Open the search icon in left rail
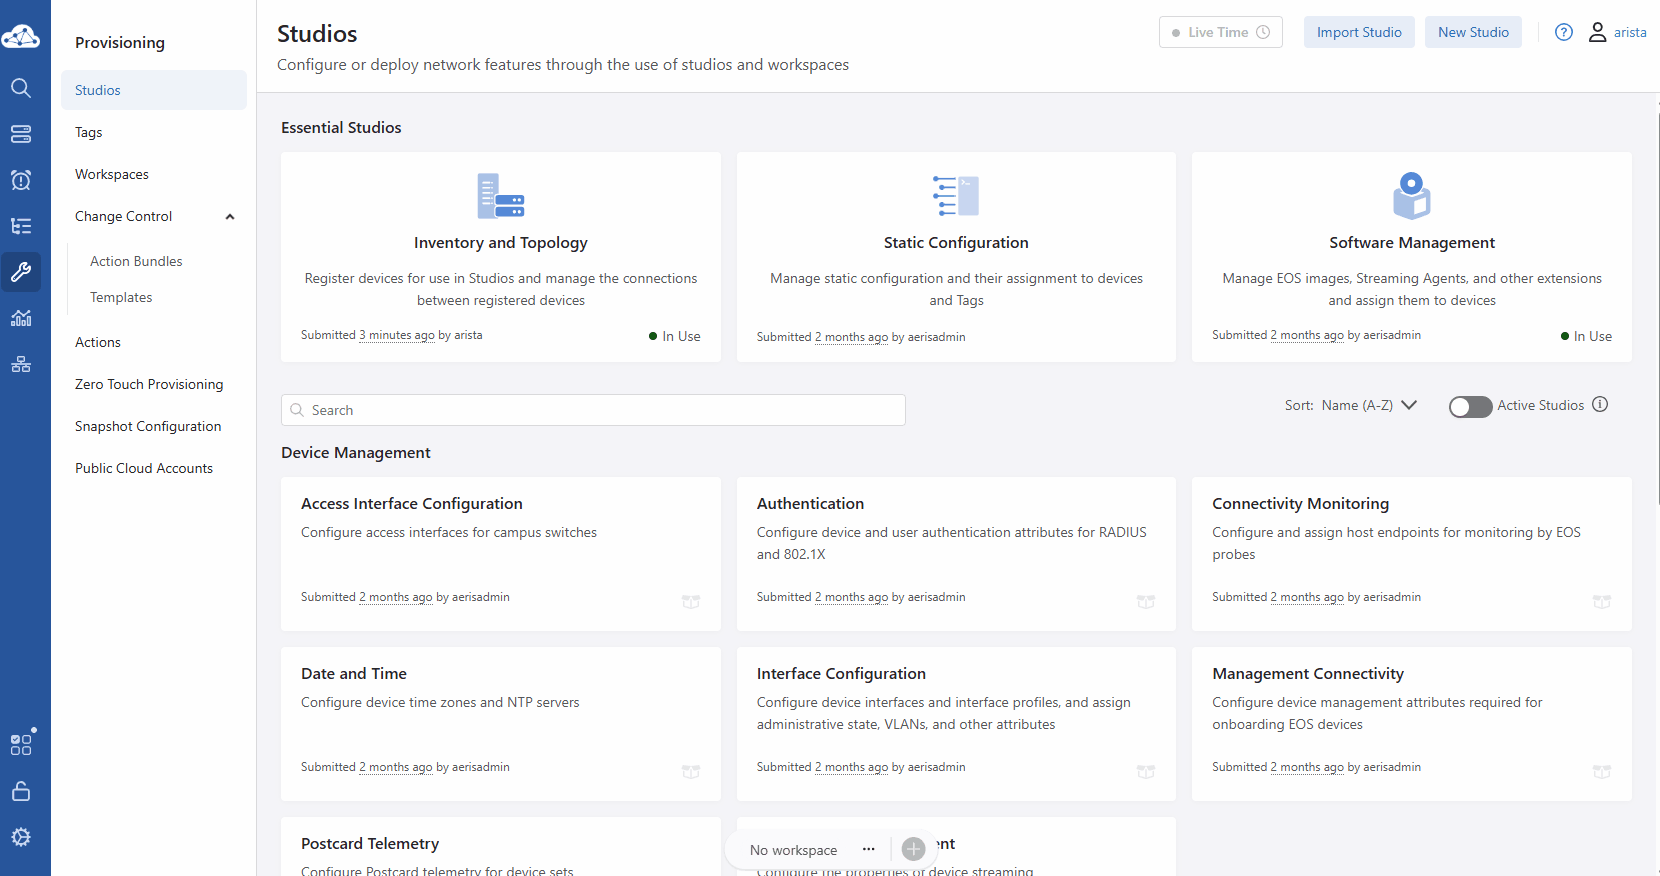The height and width of the screenshot is (876, 1660). click(x=21, y=88)
